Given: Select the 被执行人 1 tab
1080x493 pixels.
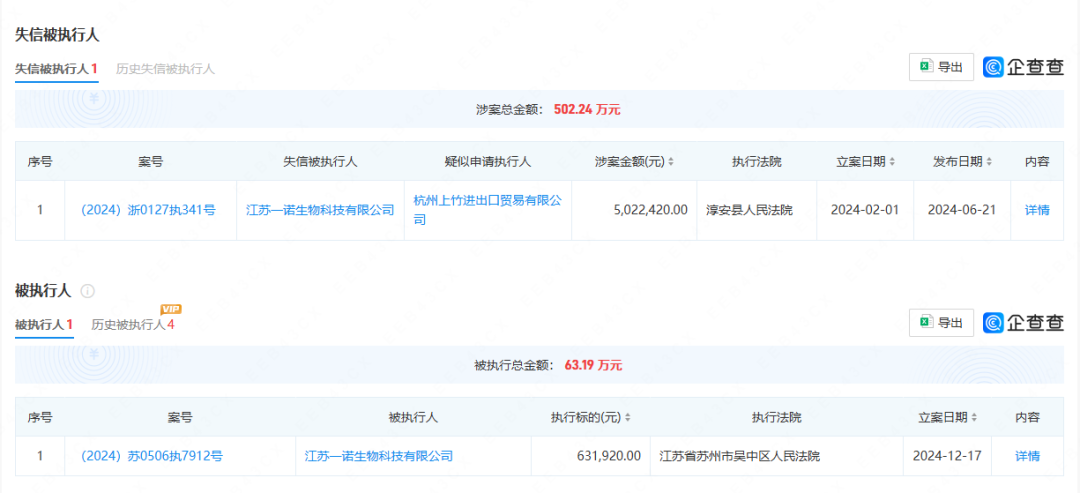Looking at the screenshot, I should (44, 324).
